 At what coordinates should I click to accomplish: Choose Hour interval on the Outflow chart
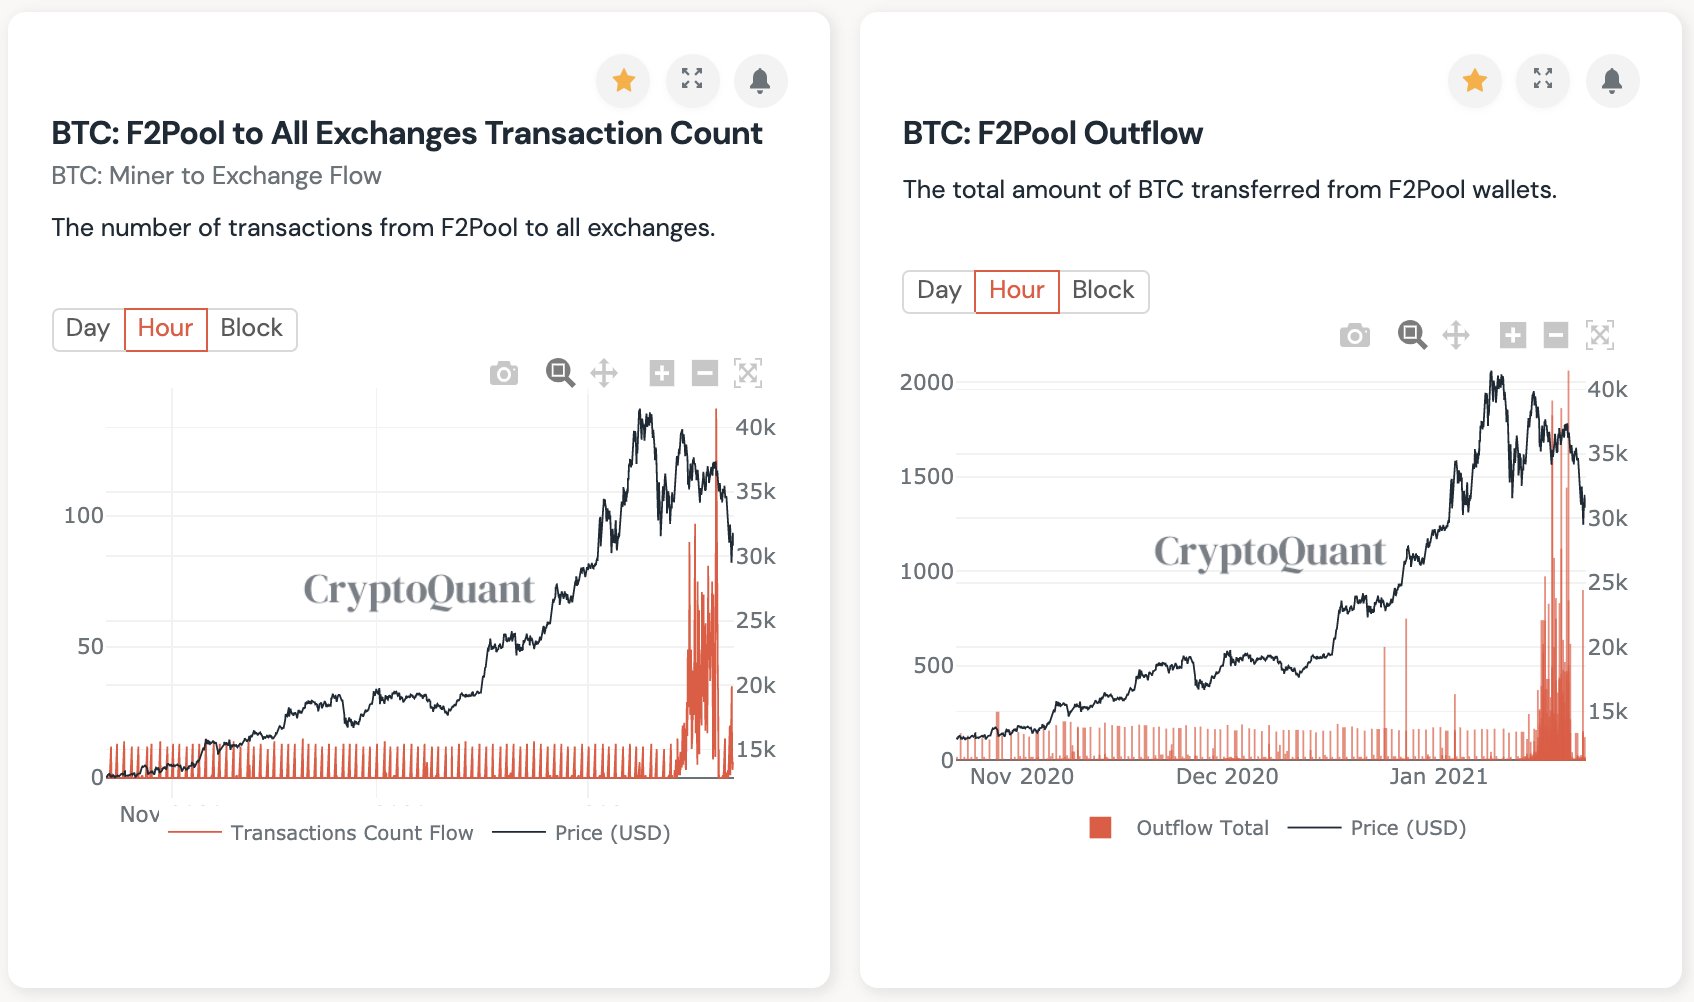click(1016, 291)
